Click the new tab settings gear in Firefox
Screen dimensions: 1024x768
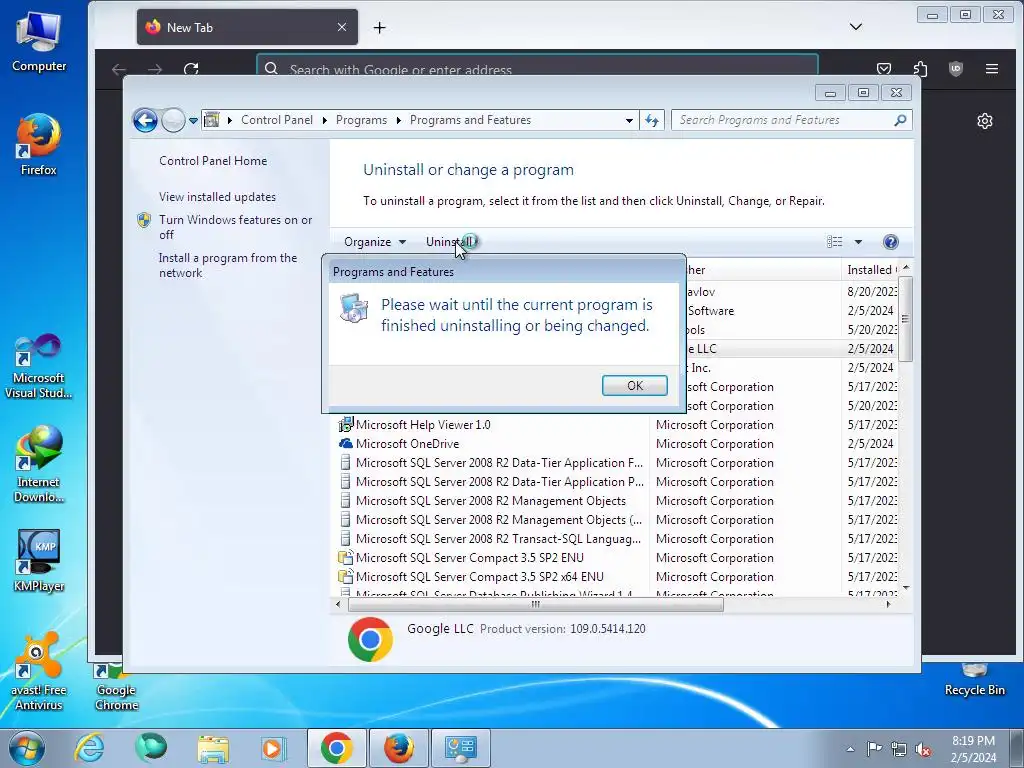[x=985, y=121]
